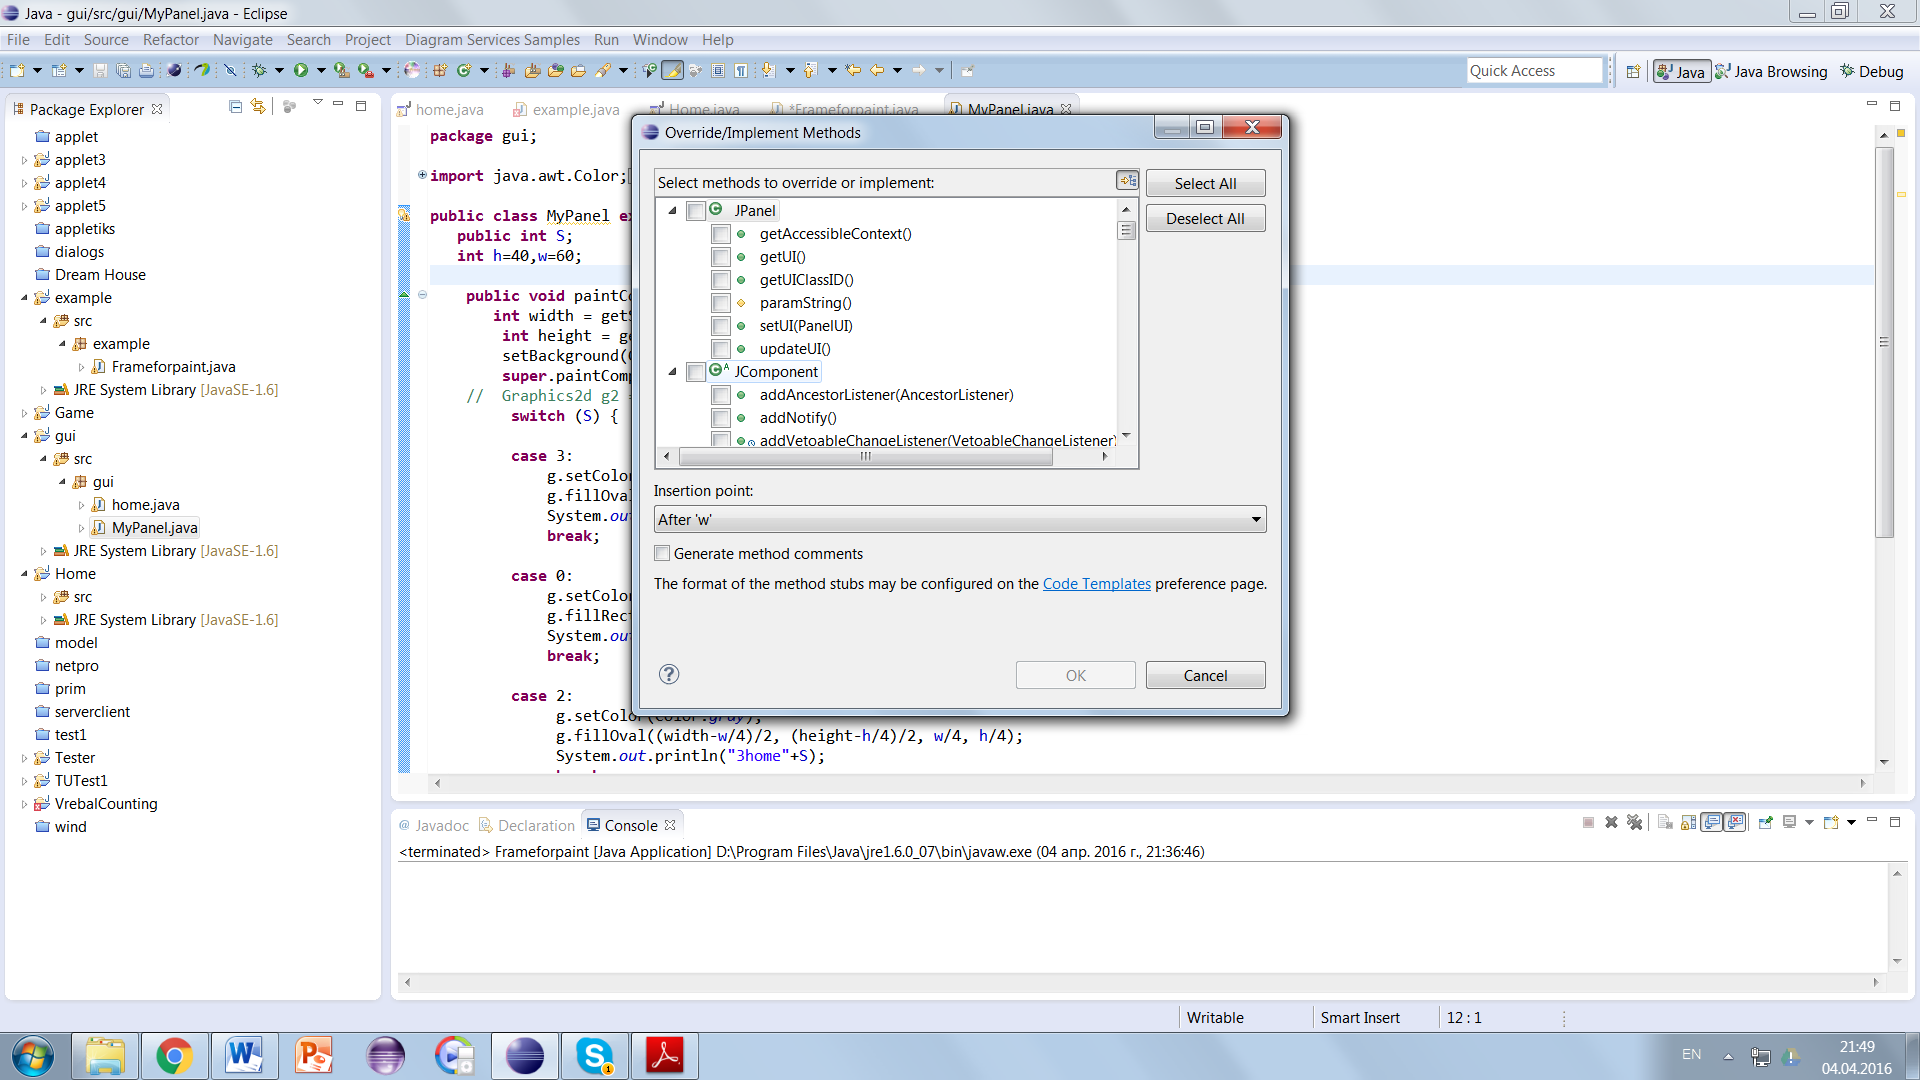This screenshot has width=1920, height=1080.
Task: Click the Print toolbar icon
Action: pyautogui.click(x=146, y=70)
